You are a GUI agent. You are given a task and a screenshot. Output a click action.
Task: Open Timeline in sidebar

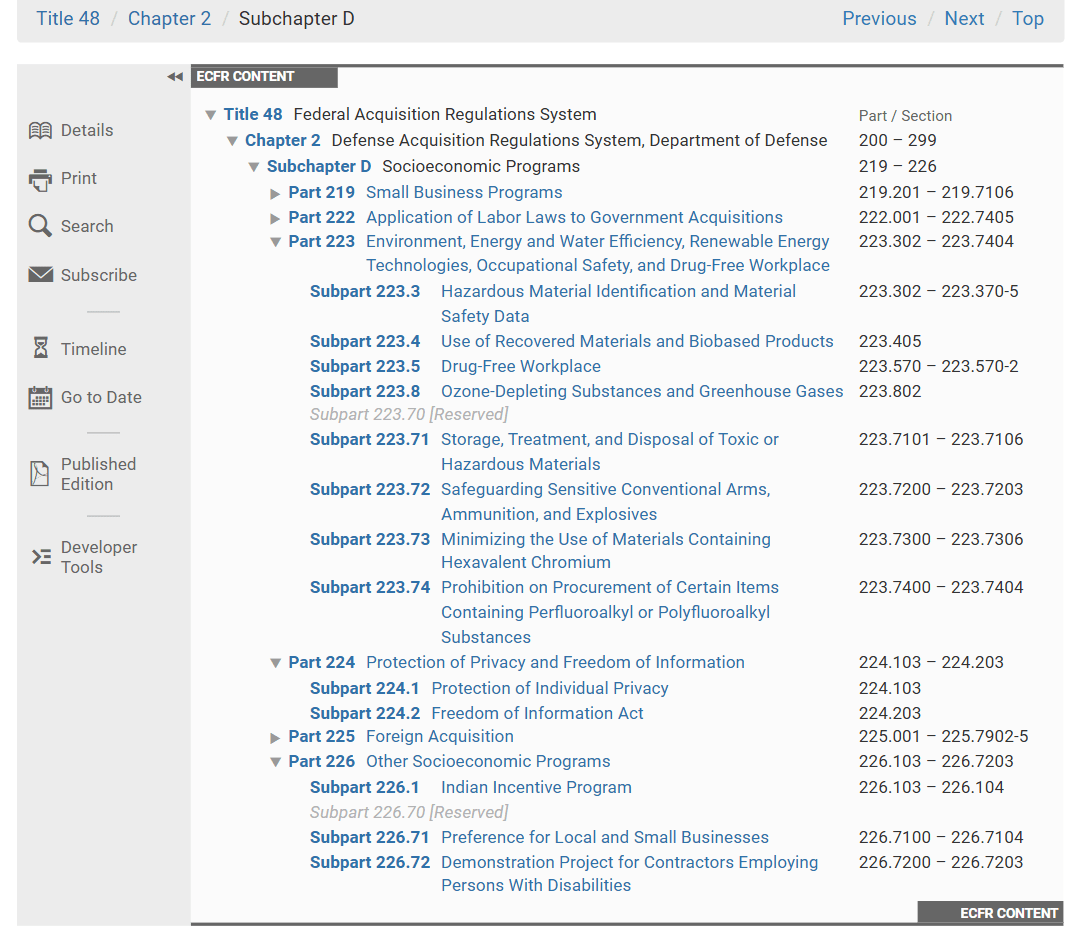tap(94, 349)
